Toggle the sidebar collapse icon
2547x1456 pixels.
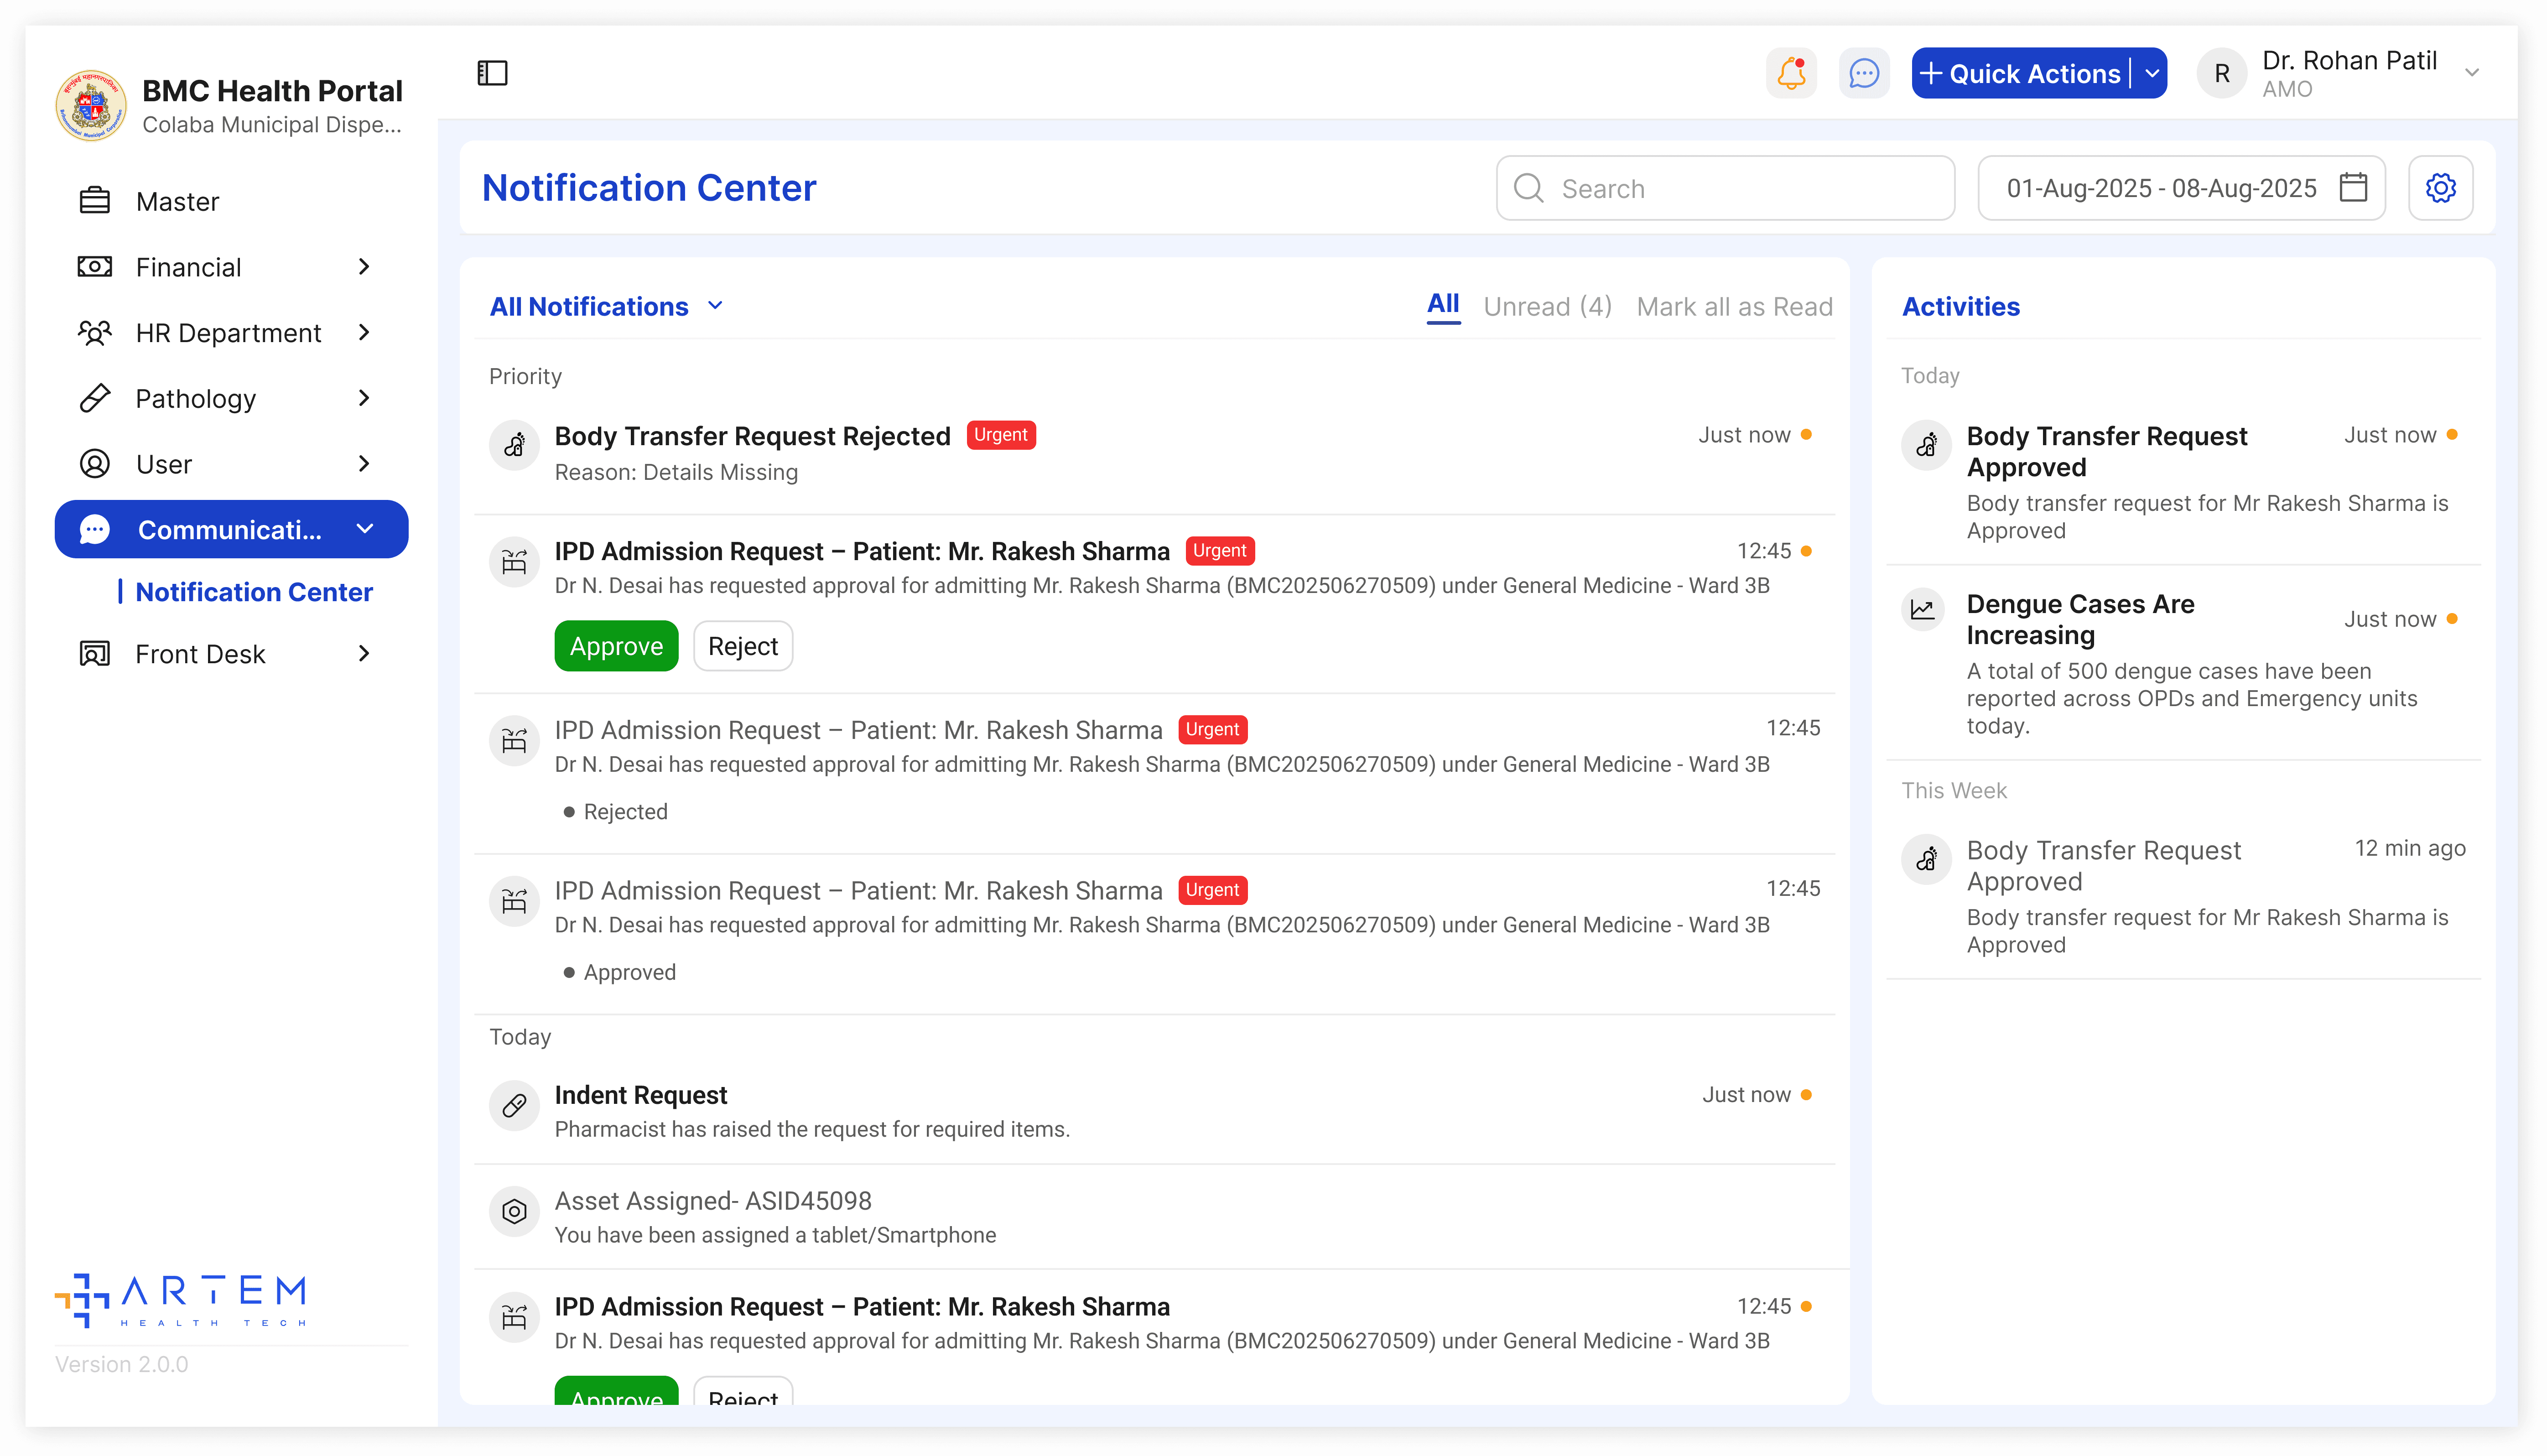coord(492,73)
